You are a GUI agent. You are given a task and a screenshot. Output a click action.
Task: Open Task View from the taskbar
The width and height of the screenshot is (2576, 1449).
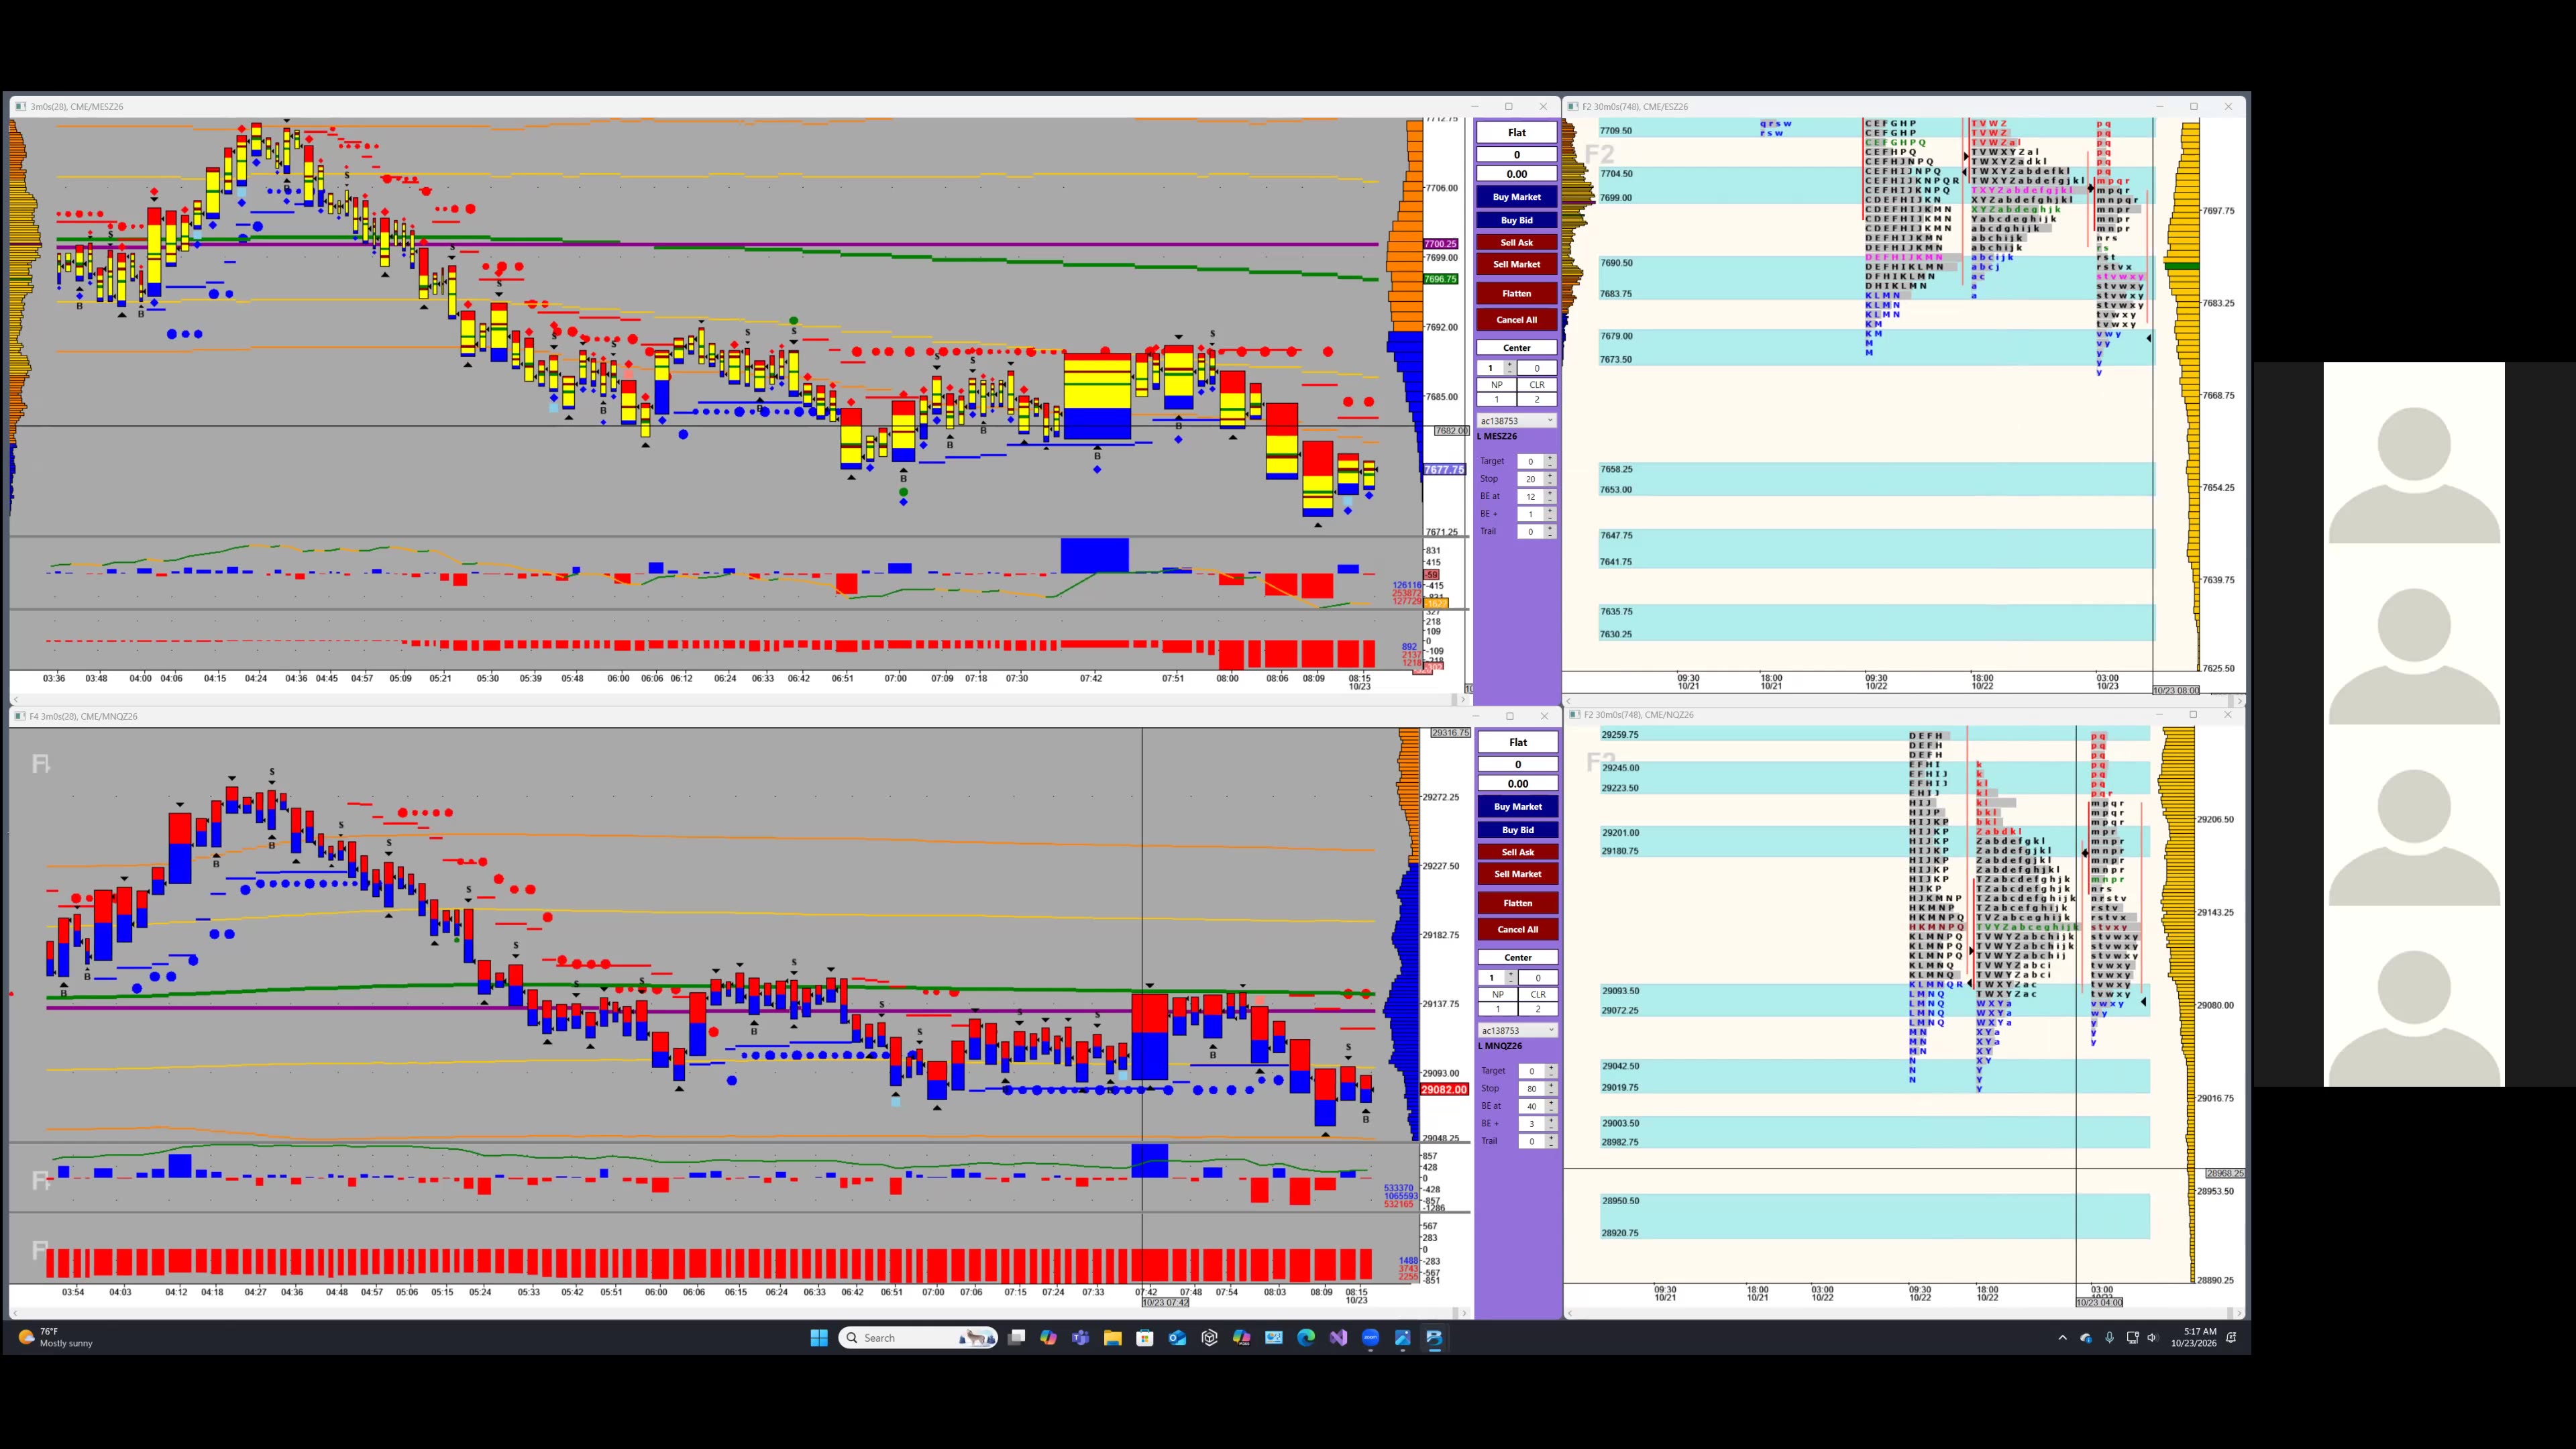coord(1016,1337)
